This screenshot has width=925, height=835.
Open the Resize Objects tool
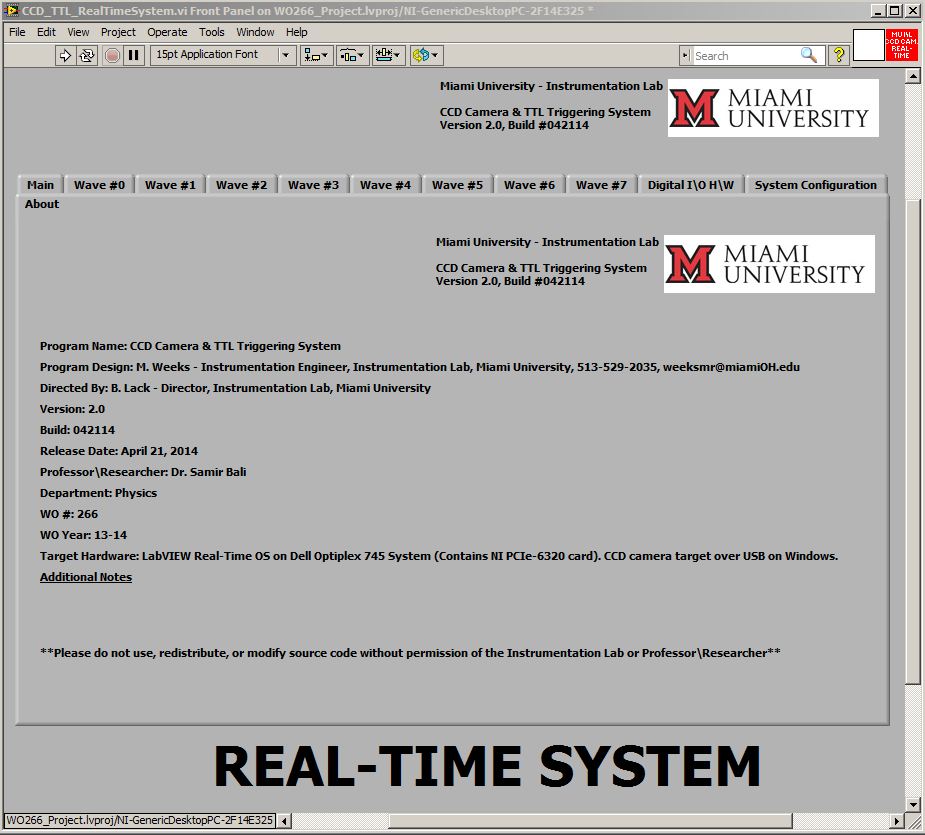(388, 55)
